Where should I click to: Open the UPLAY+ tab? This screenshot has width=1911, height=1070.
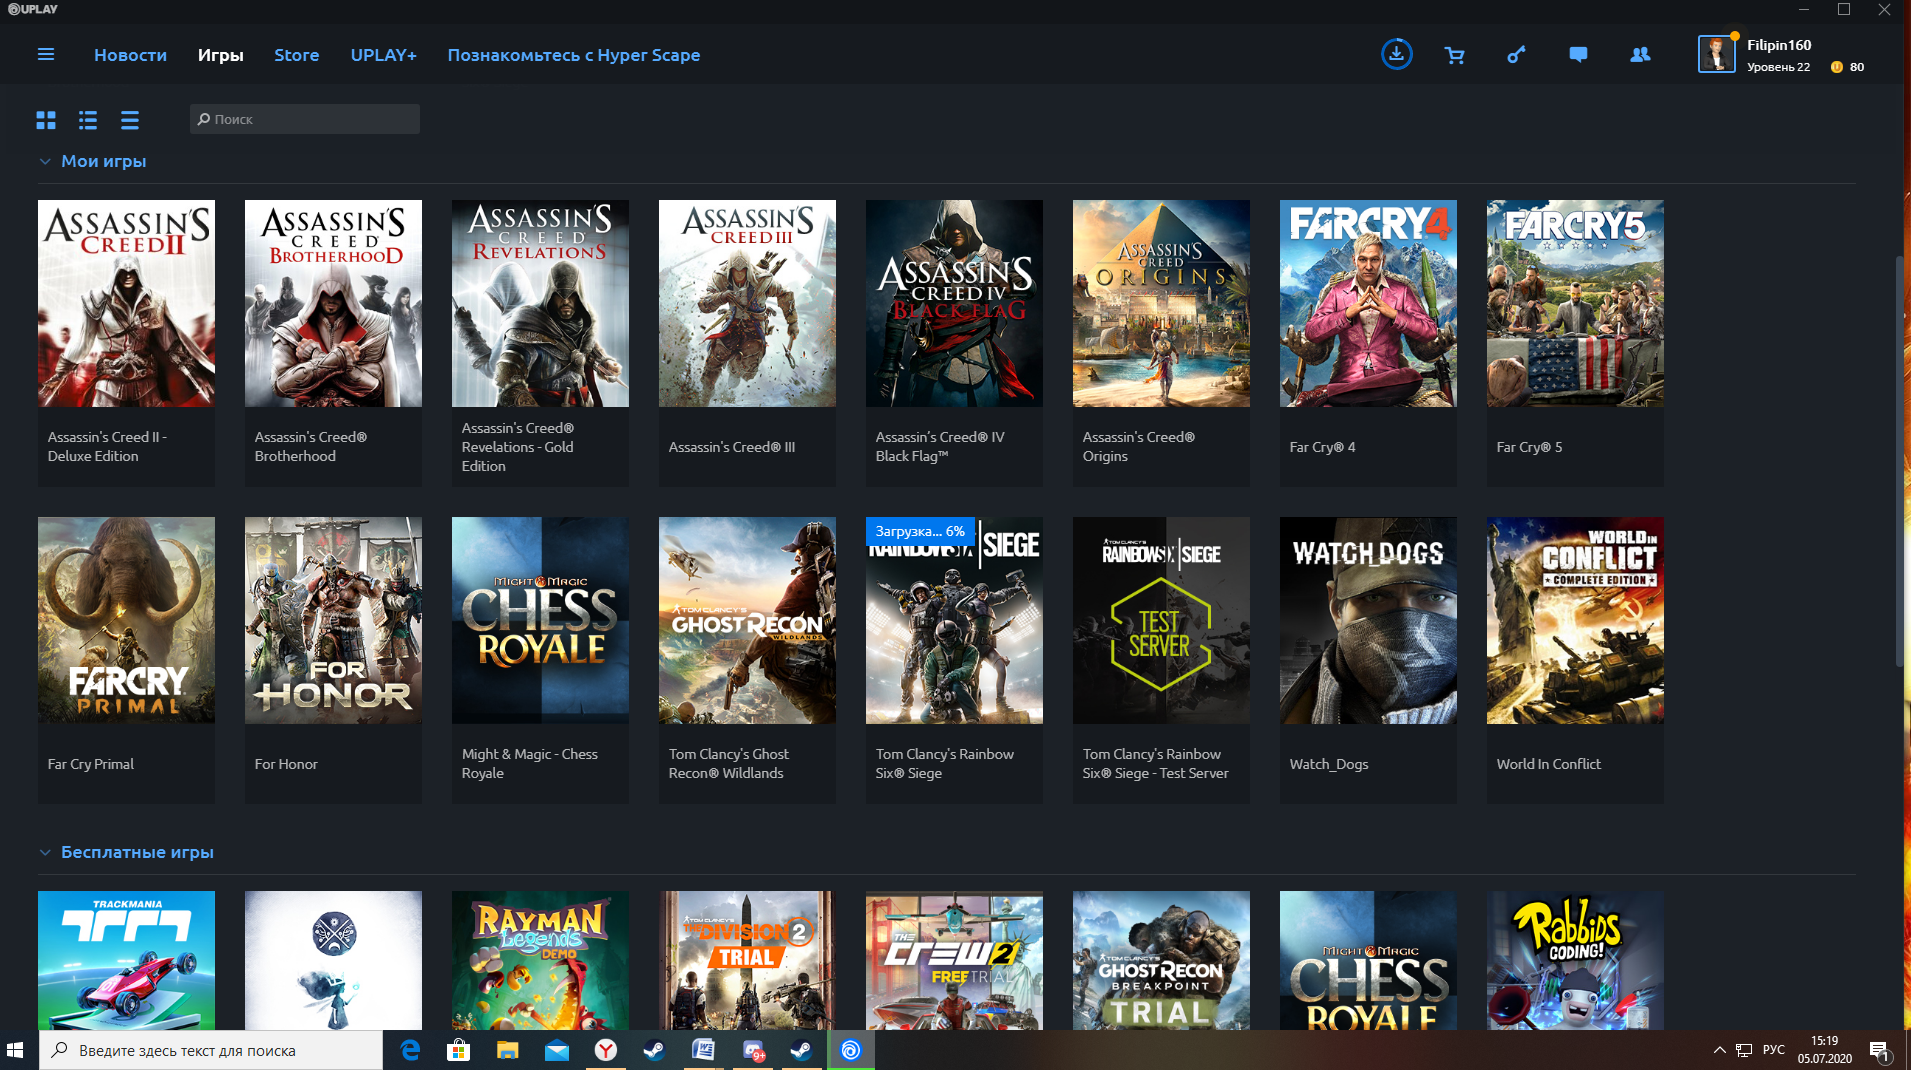point(383,55)
